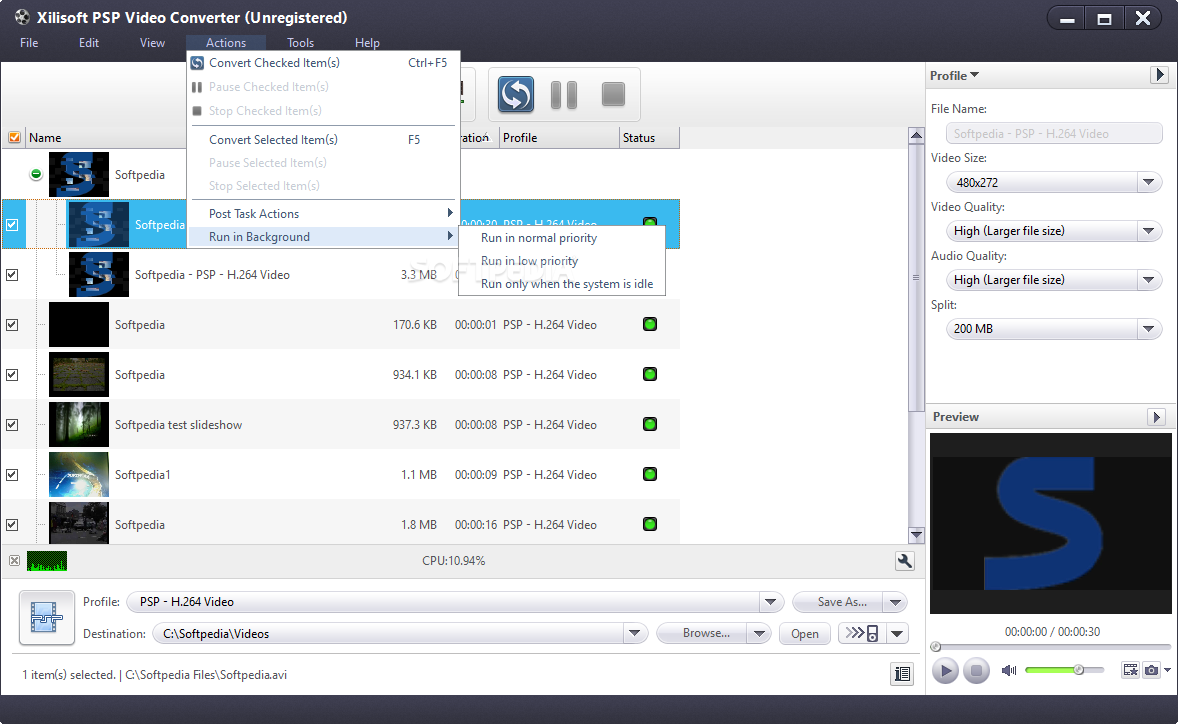Viewport: 1178px width, 724px height.
Task: Open the bottom Profile PSP - H.264 dropdown
Action: [x=770, y=602]
